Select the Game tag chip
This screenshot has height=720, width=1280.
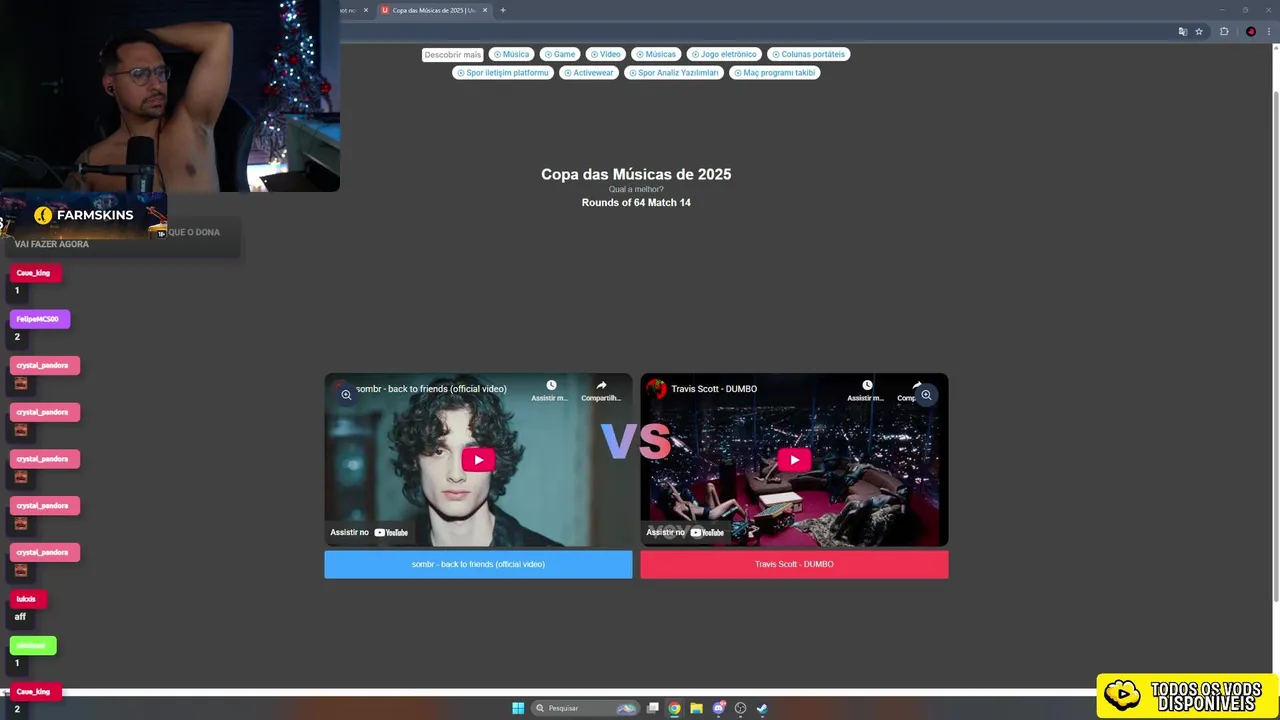[x=560, y=54]
